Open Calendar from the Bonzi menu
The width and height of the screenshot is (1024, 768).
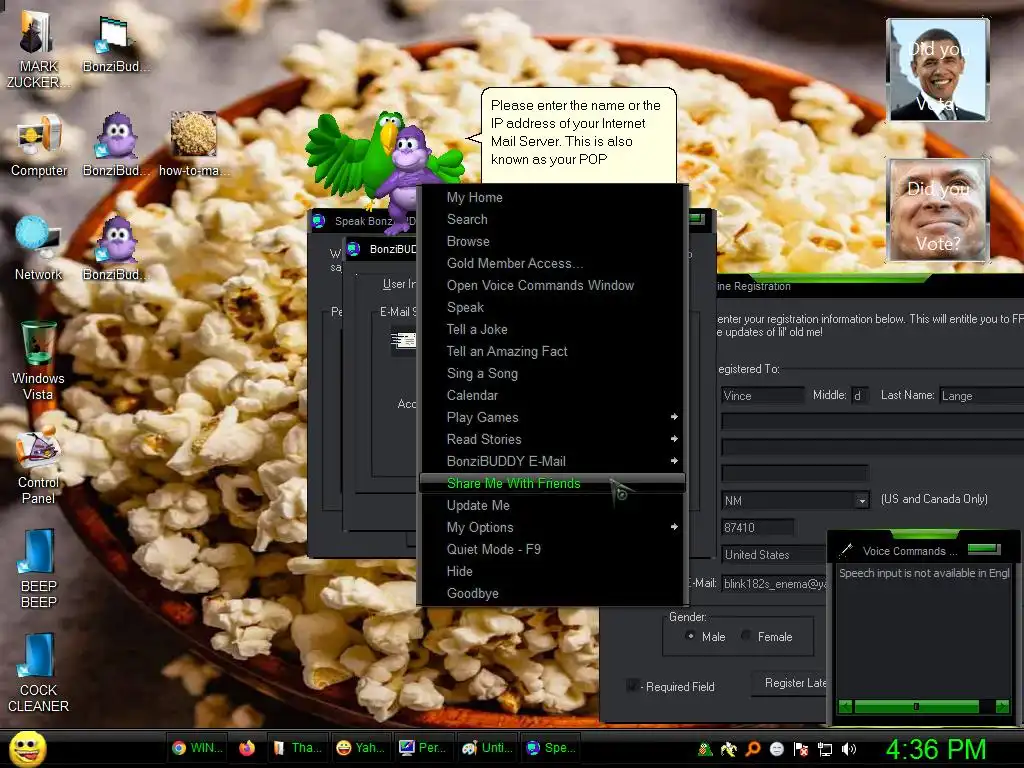552,395
